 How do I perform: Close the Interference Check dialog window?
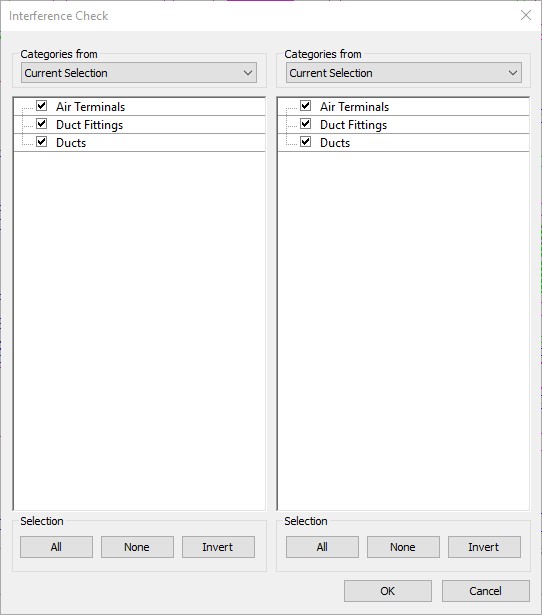(x=526, y=15)
